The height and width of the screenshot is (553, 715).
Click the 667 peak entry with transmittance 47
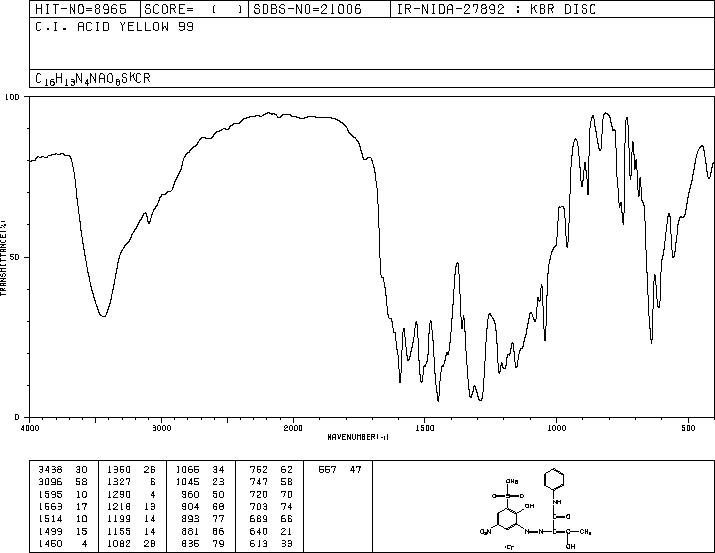coord(340,470)
